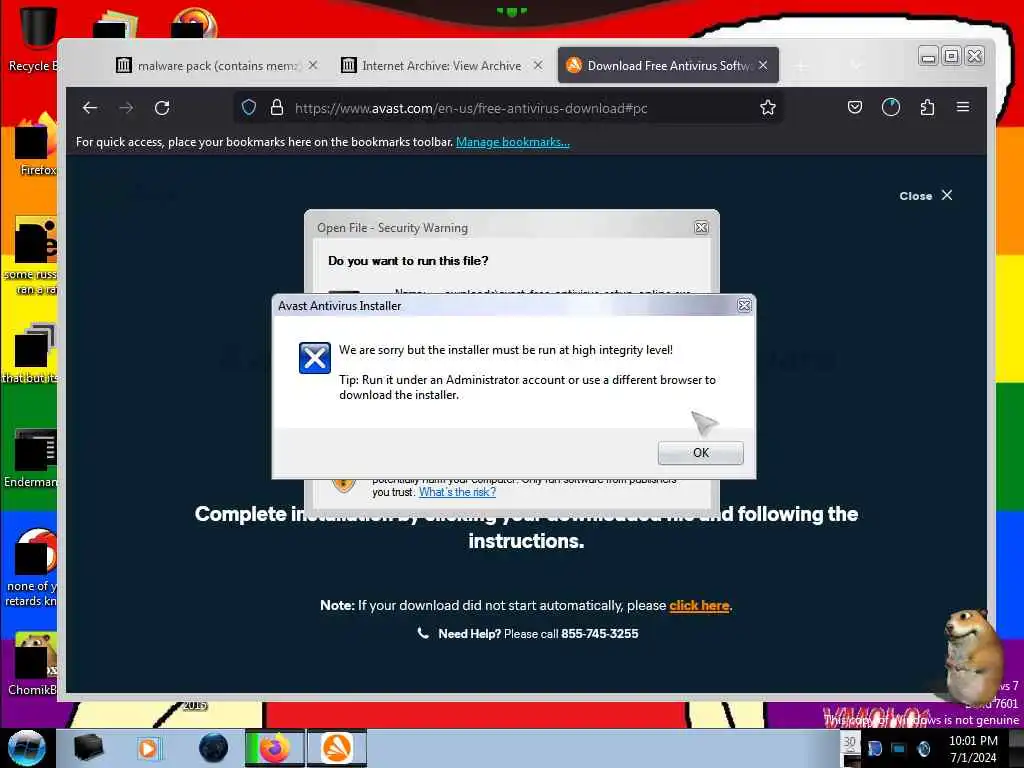
Task: Close the Download Free Antivirus tab
Action: [763, 65]
